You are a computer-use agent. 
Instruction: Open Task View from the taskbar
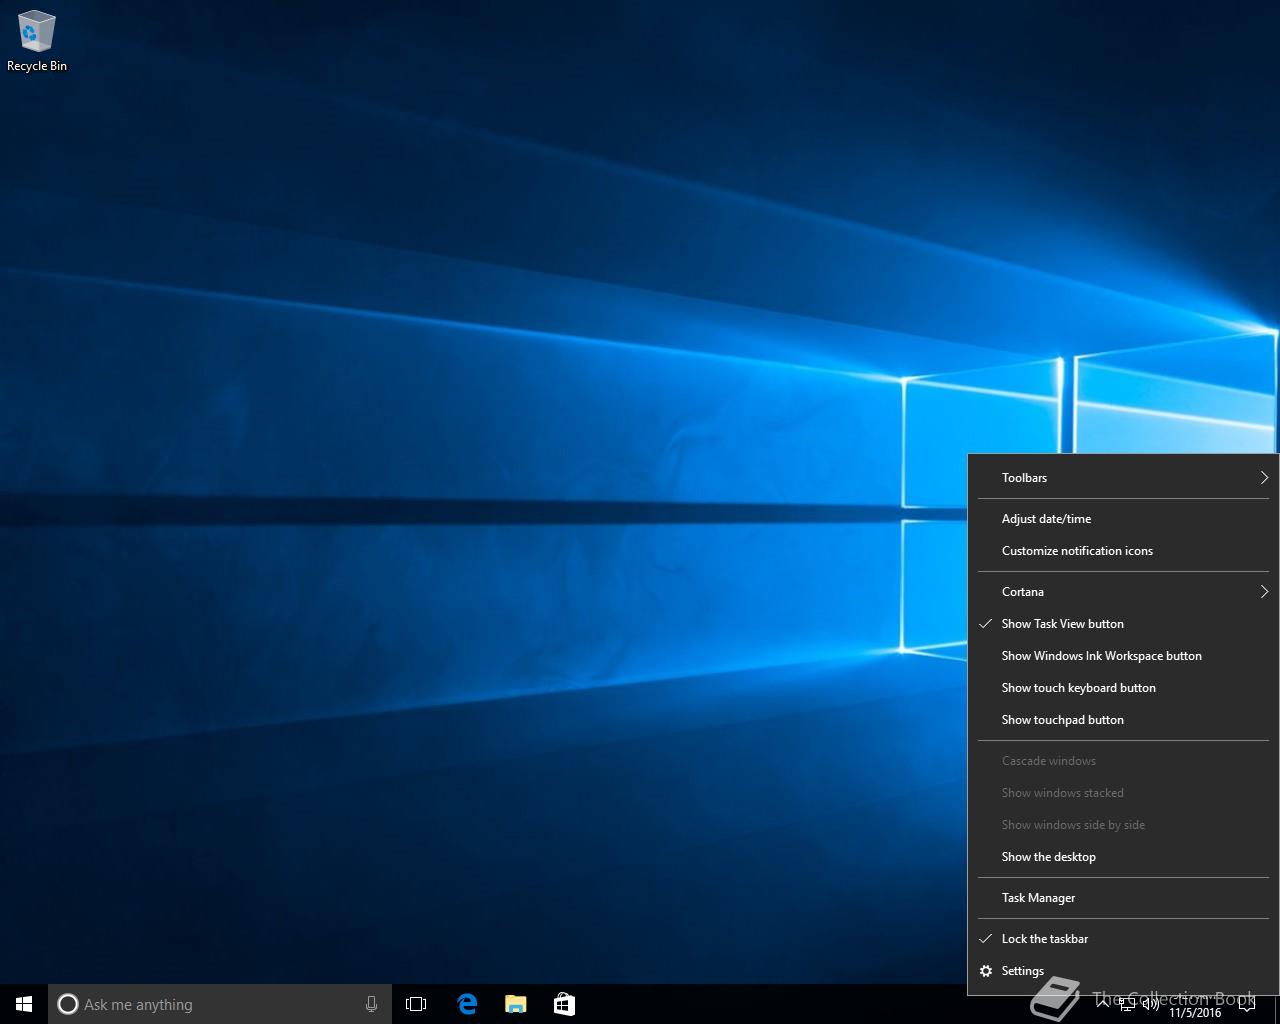click(x=416, y=1004)
